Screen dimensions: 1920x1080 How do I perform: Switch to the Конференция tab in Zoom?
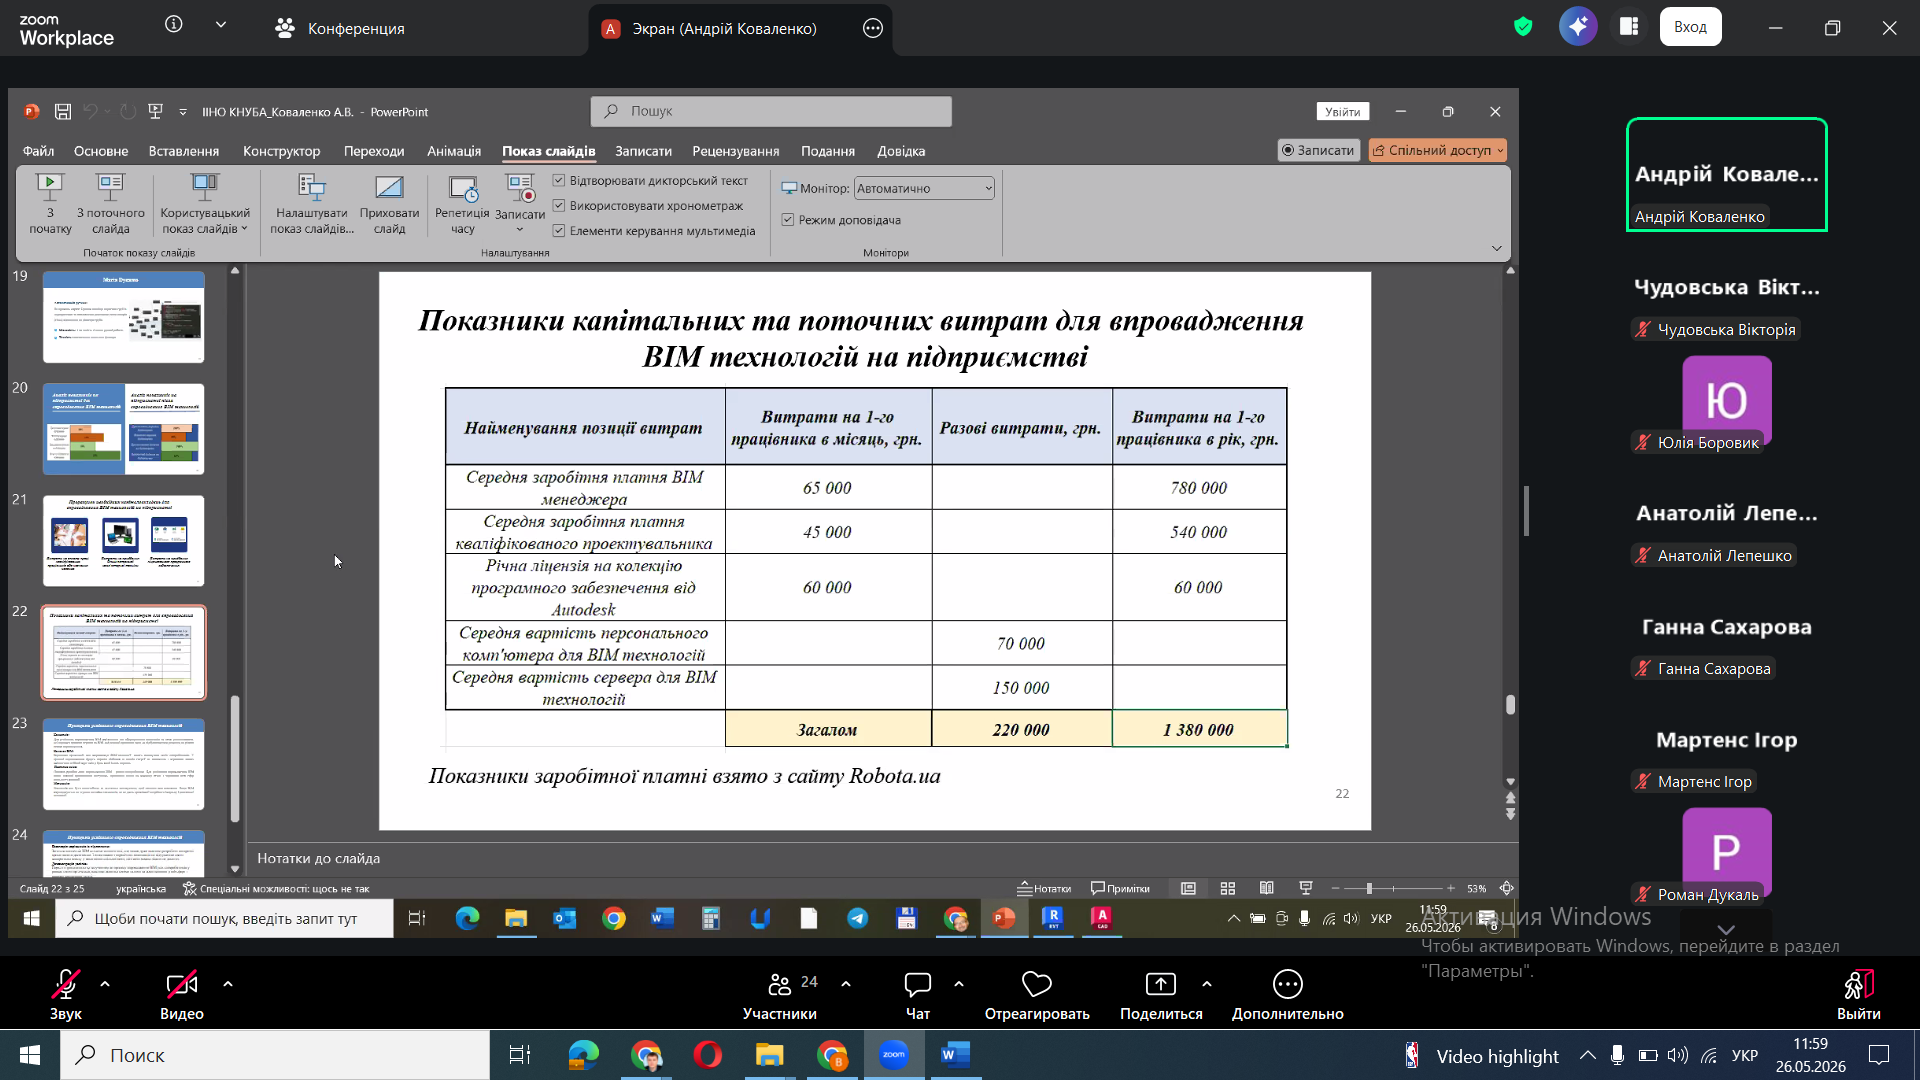[340, 28]
